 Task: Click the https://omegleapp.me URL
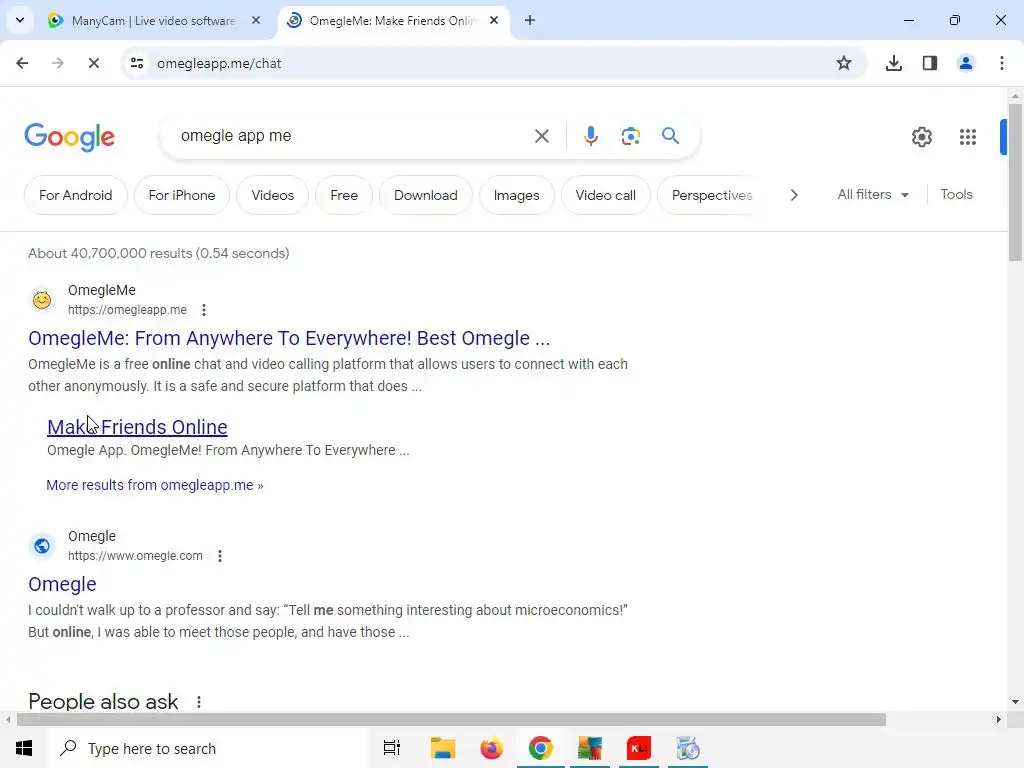[127, 310]
